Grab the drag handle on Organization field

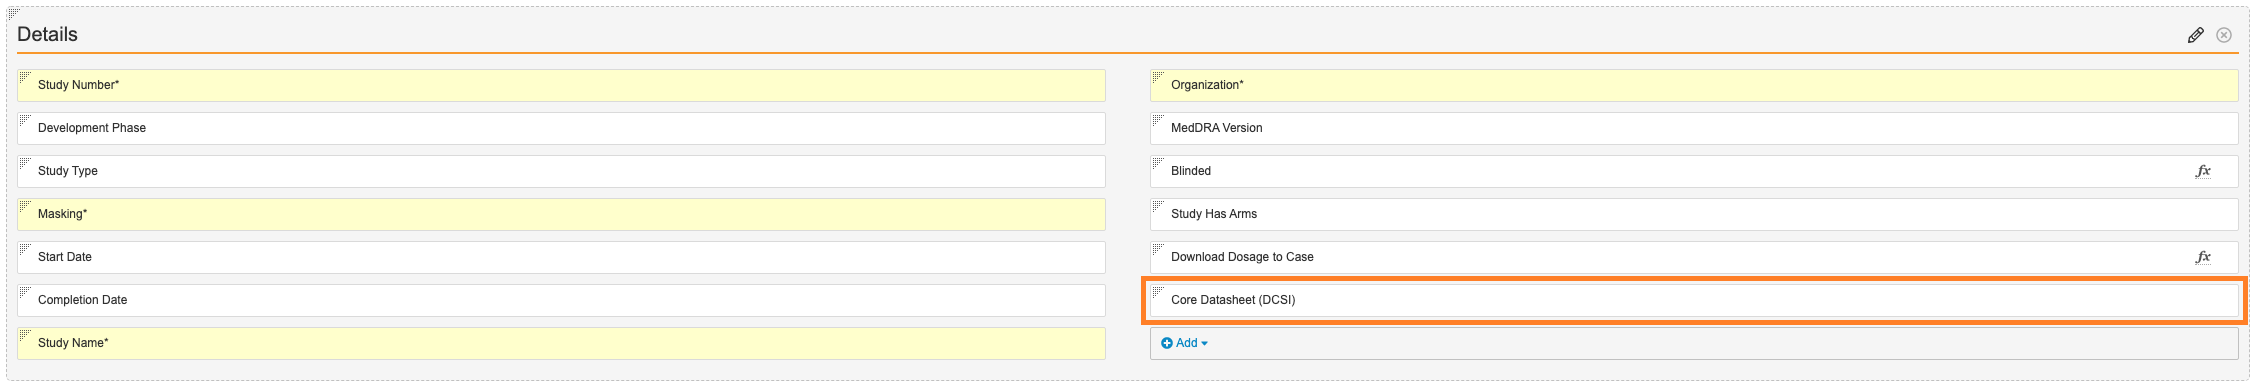pos(1159,77)
